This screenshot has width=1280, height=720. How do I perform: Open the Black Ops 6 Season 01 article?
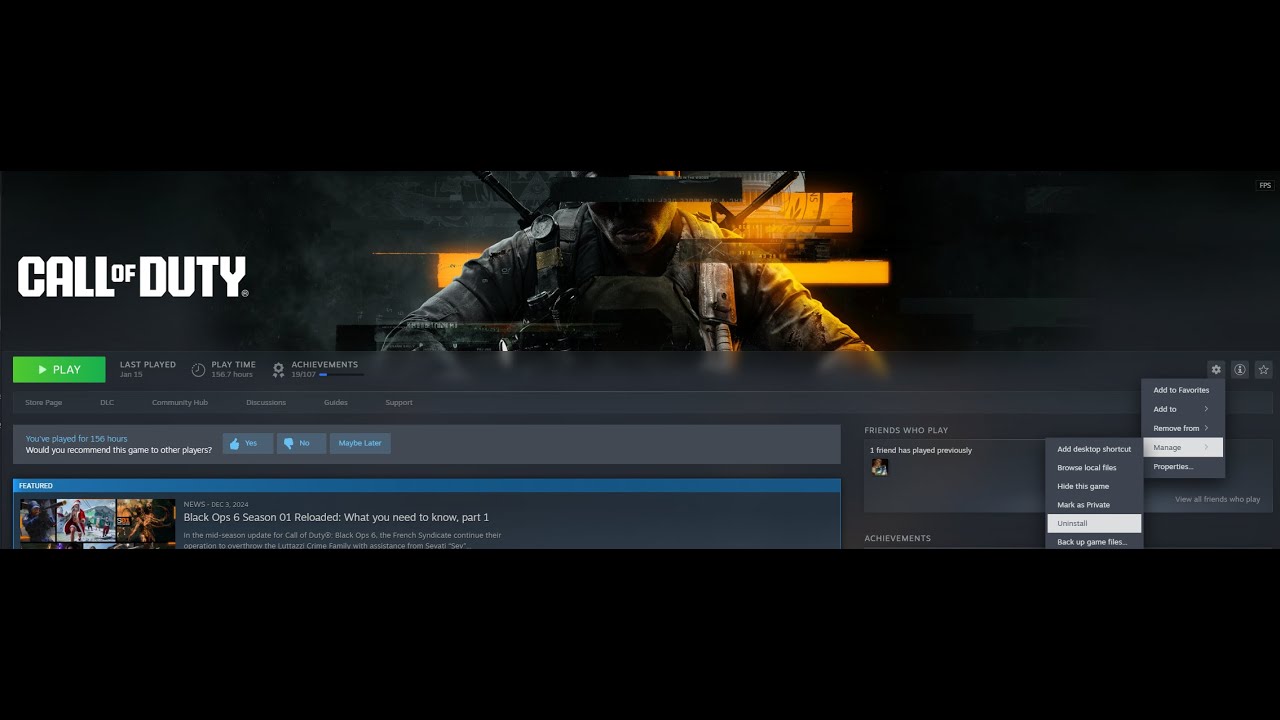click(x=336, y=517)
